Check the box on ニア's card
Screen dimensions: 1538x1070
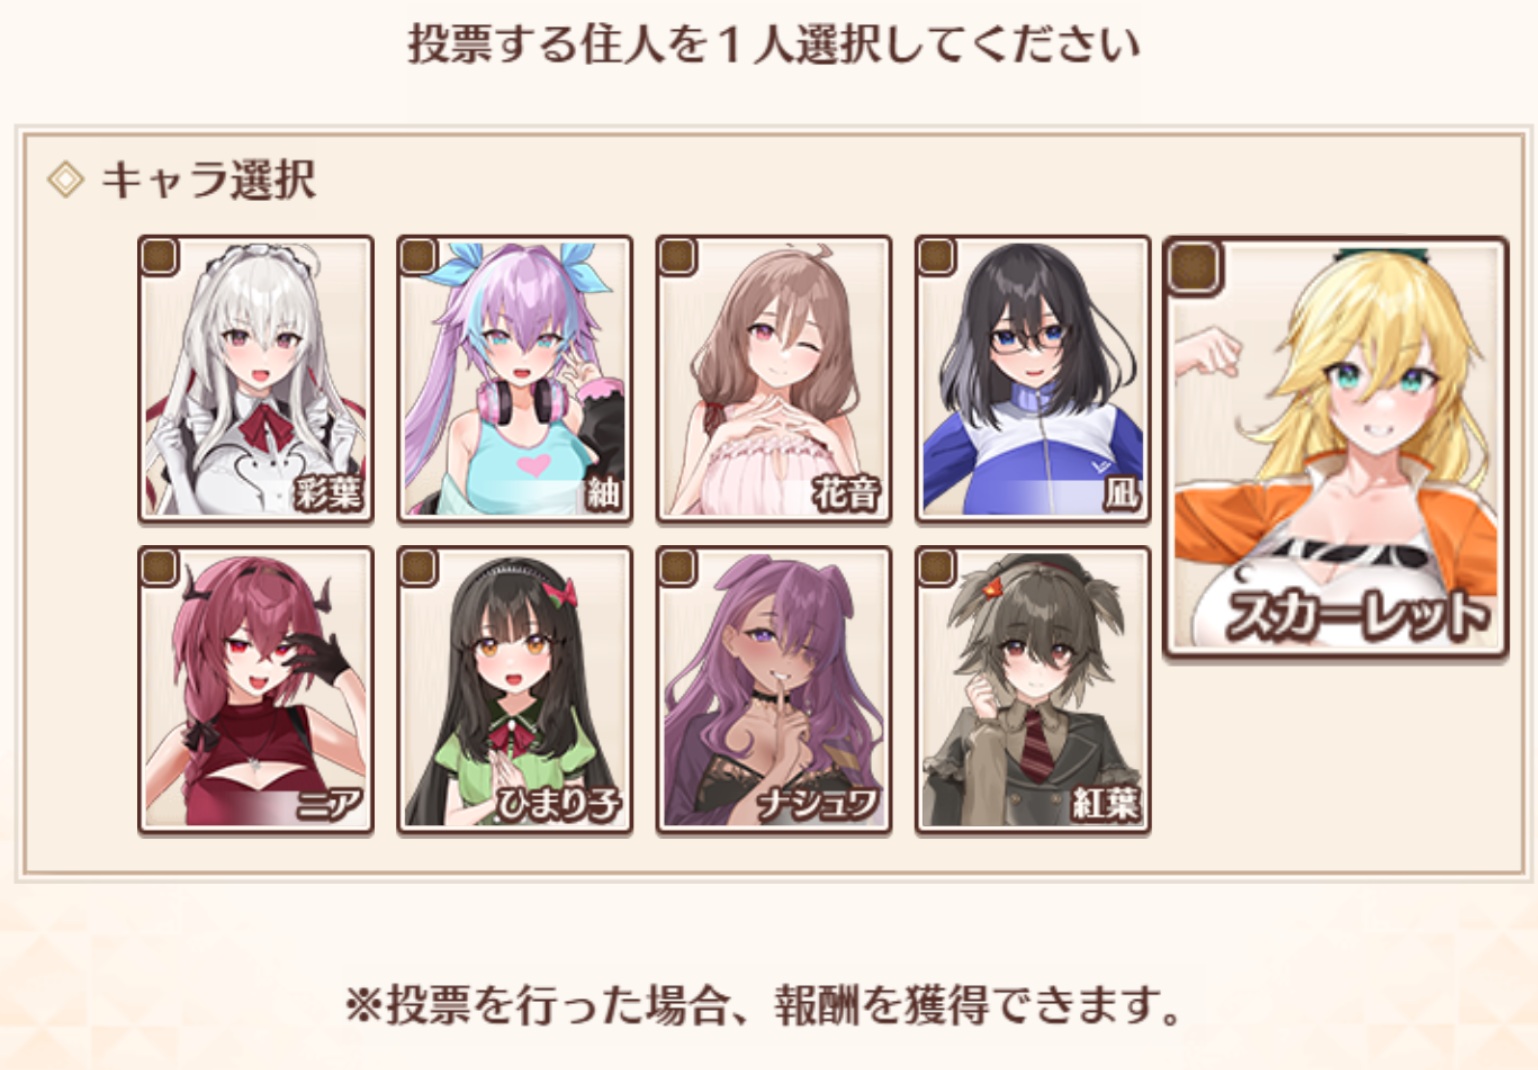[x=159, y=567]
